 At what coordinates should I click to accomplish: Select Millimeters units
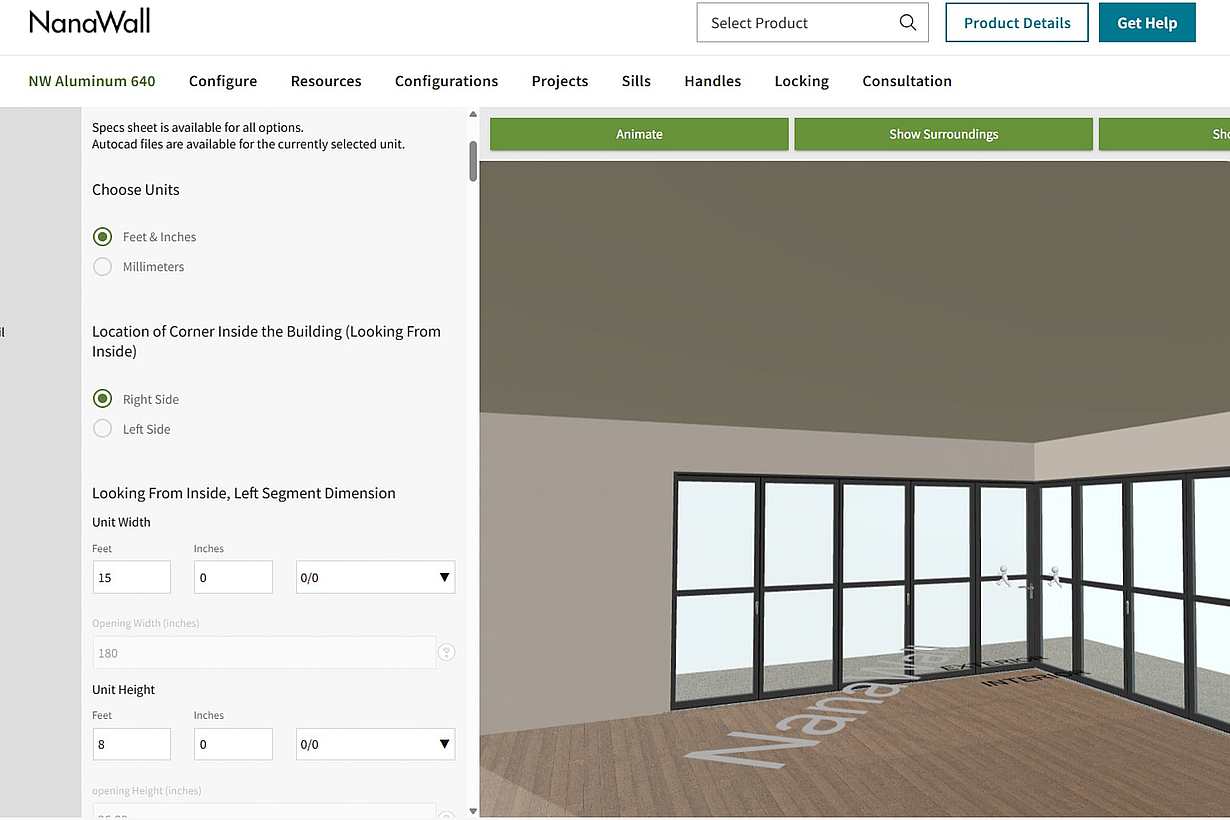[102, 267]
